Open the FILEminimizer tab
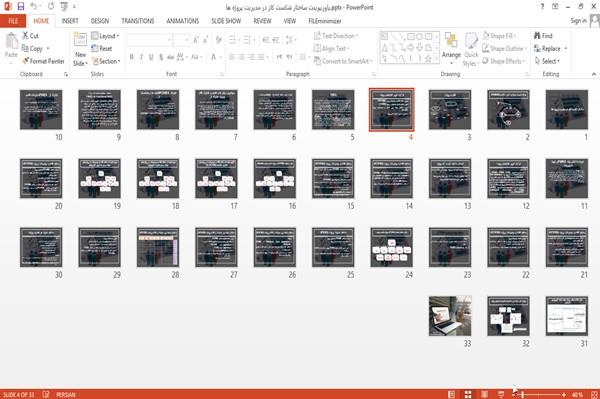The width and height of the screenshot is (600, 399). coord(325,21)
